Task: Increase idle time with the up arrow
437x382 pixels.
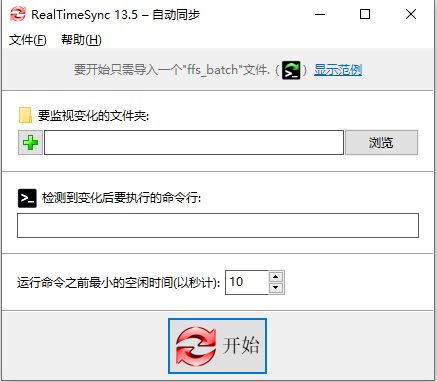Action: [276, 277]
